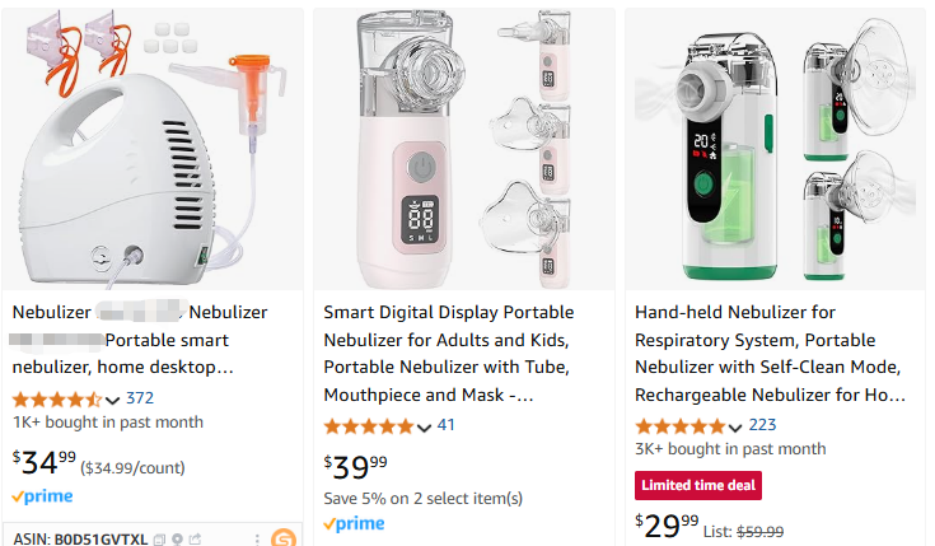Click the green hand-held nebulizer product image
Viewport: 935px width, 546px height.
click(775, 150)
